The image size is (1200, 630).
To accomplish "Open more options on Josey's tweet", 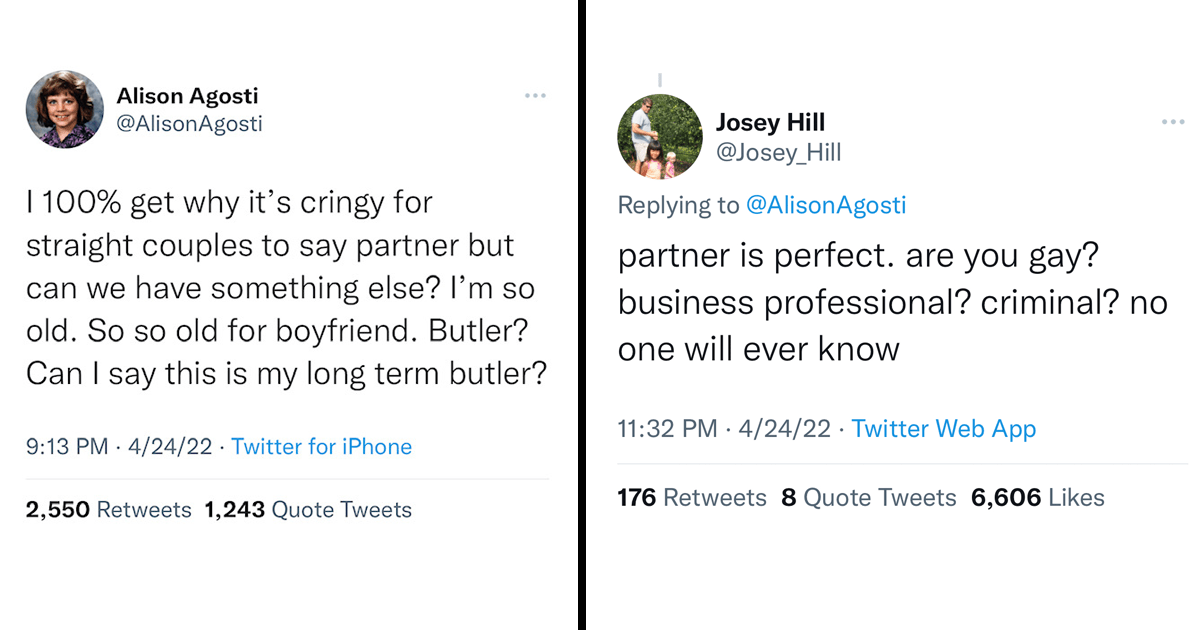I will (1172, 122).
